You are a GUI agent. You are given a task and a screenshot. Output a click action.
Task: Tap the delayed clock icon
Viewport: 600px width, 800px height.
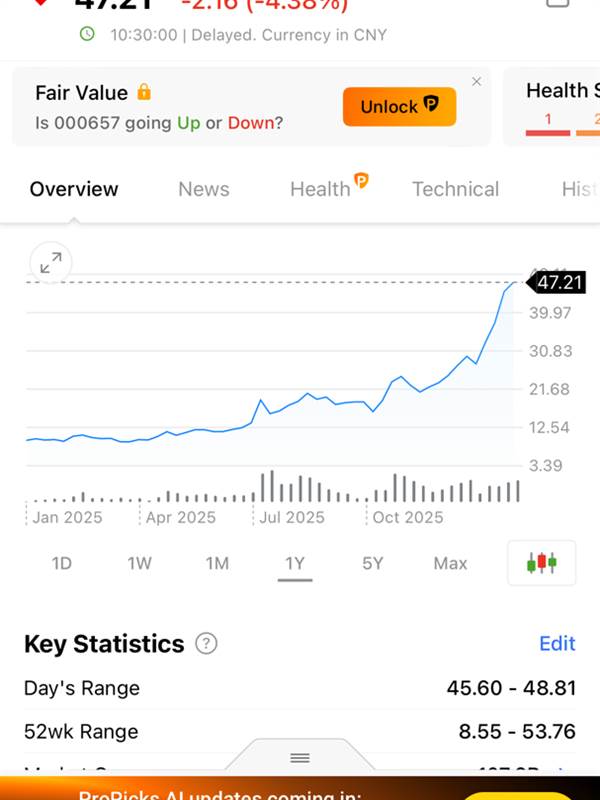pos(88,34)
